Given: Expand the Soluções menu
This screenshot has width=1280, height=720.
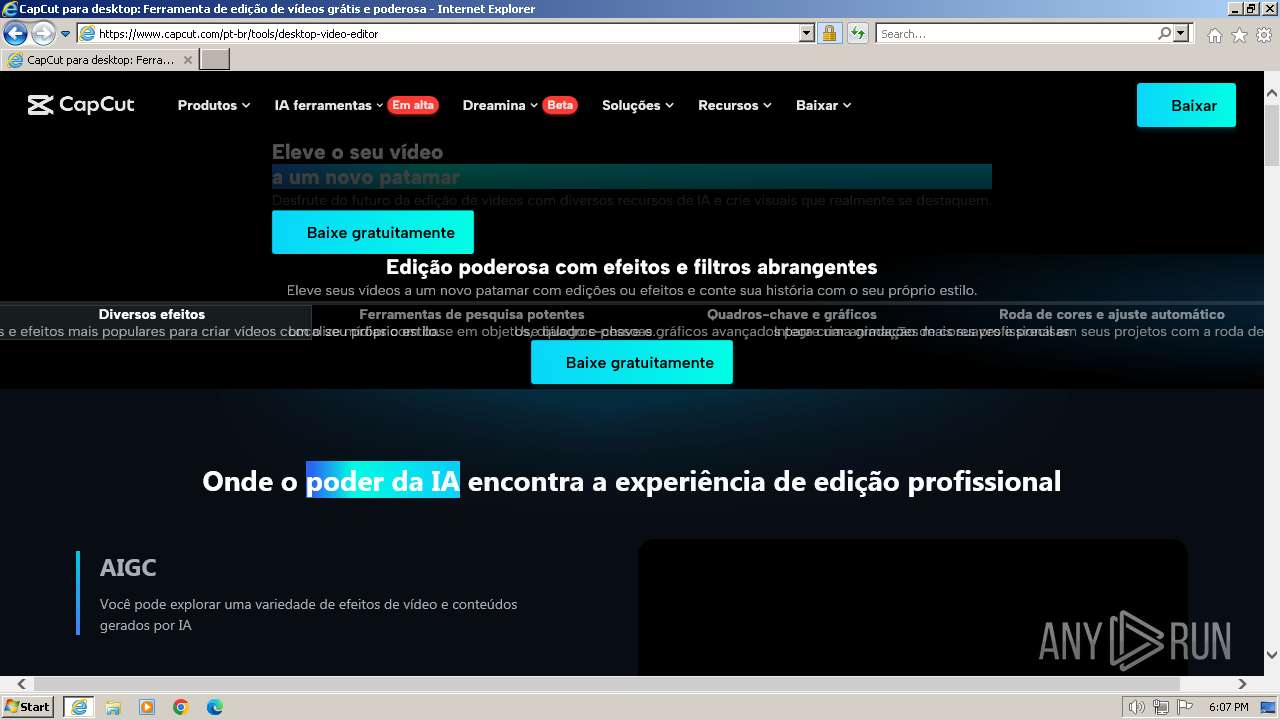Looking at the screenshot, I should (x=638, y=105).
